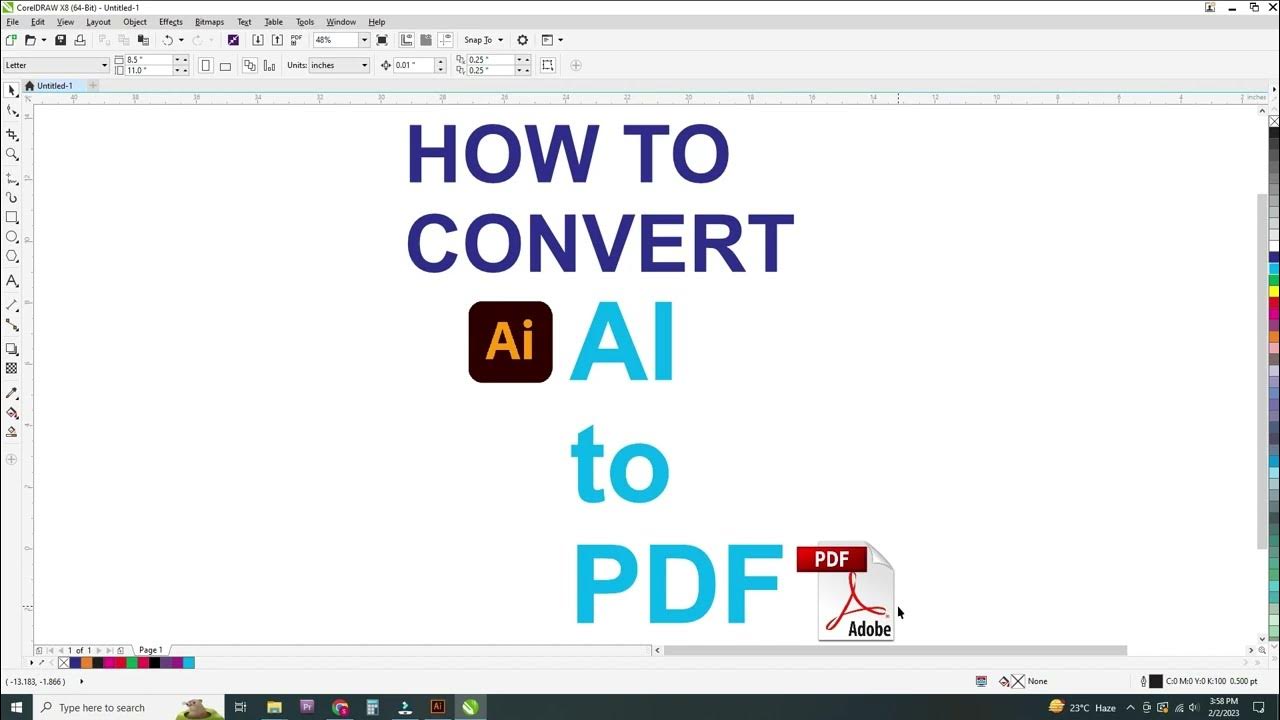The image size is (1280, 720).
Task: Select the Page 1 tab
Action: (150, 650)
